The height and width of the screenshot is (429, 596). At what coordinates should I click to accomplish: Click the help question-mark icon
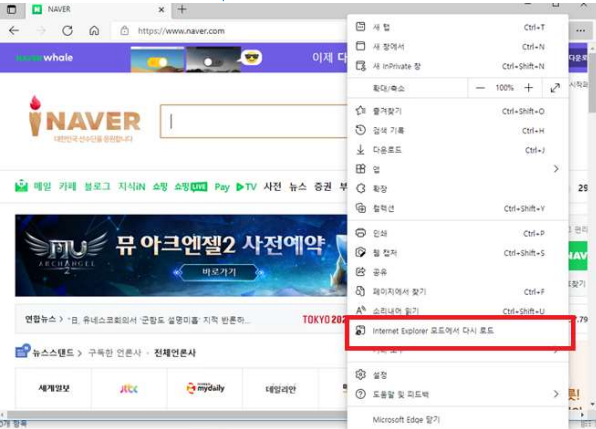click(x=360, y=394)
